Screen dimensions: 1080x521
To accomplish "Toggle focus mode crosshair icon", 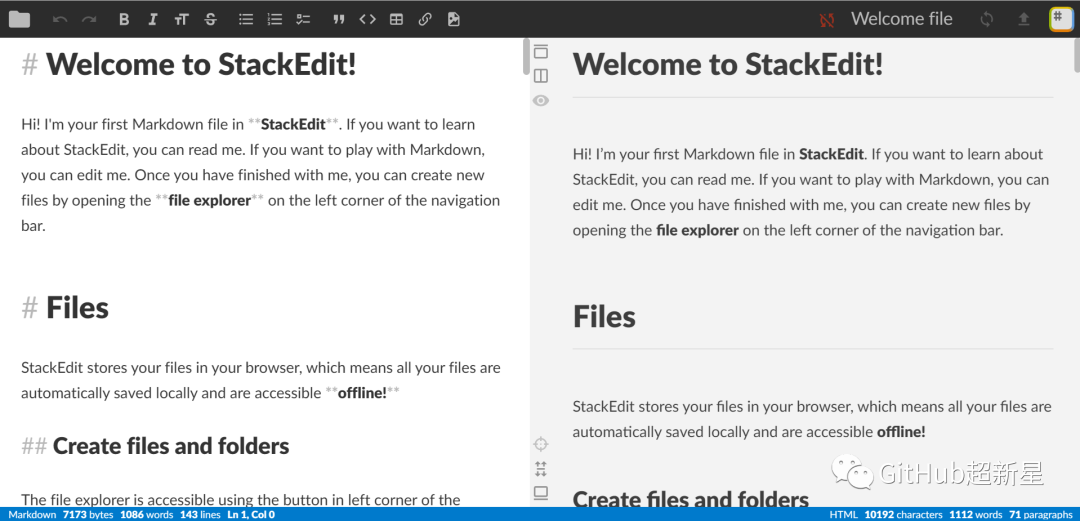I will [541, 443].
